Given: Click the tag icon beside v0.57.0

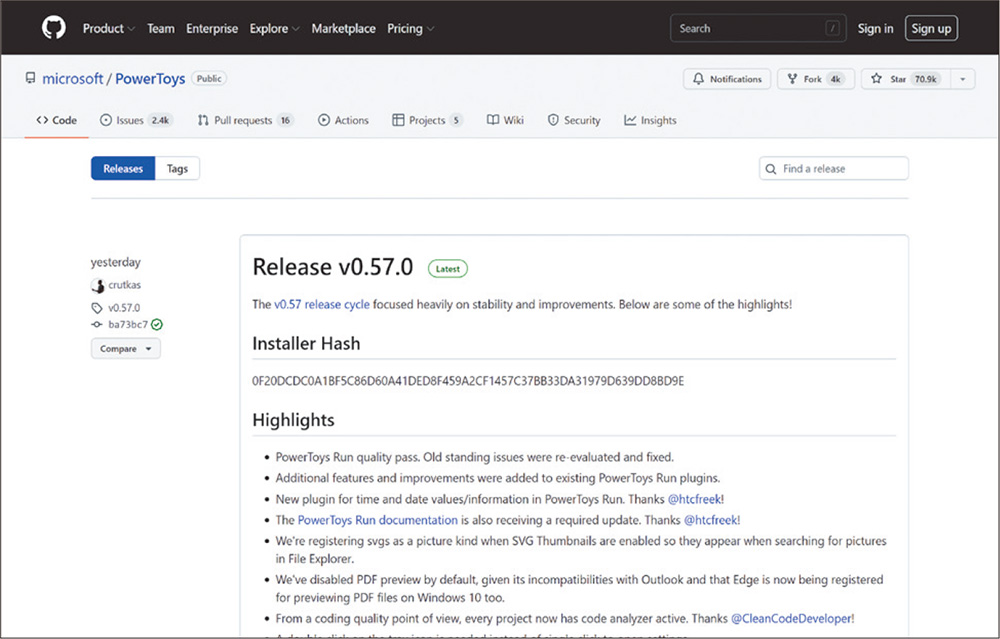Looking at the screenshot, I should (x=97, y=308).
